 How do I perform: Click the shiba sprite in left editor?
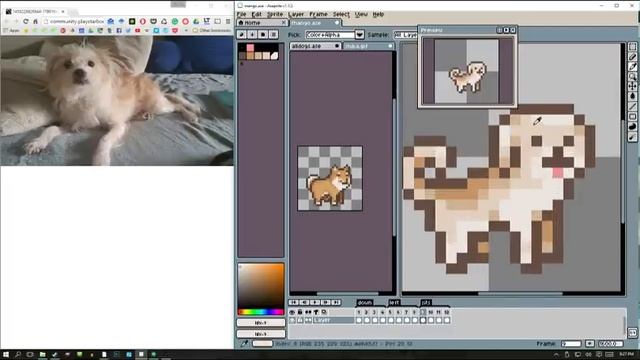(x=329, y=184)
